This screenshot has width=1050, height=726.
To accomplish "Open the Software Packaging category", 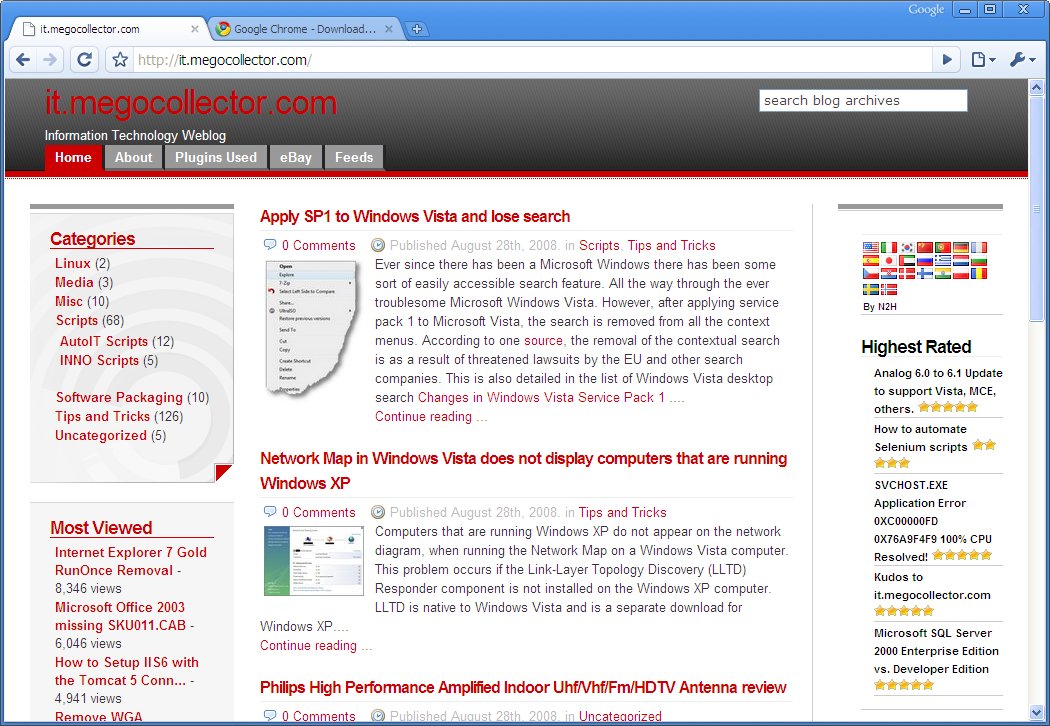I will tap(119, 397).
